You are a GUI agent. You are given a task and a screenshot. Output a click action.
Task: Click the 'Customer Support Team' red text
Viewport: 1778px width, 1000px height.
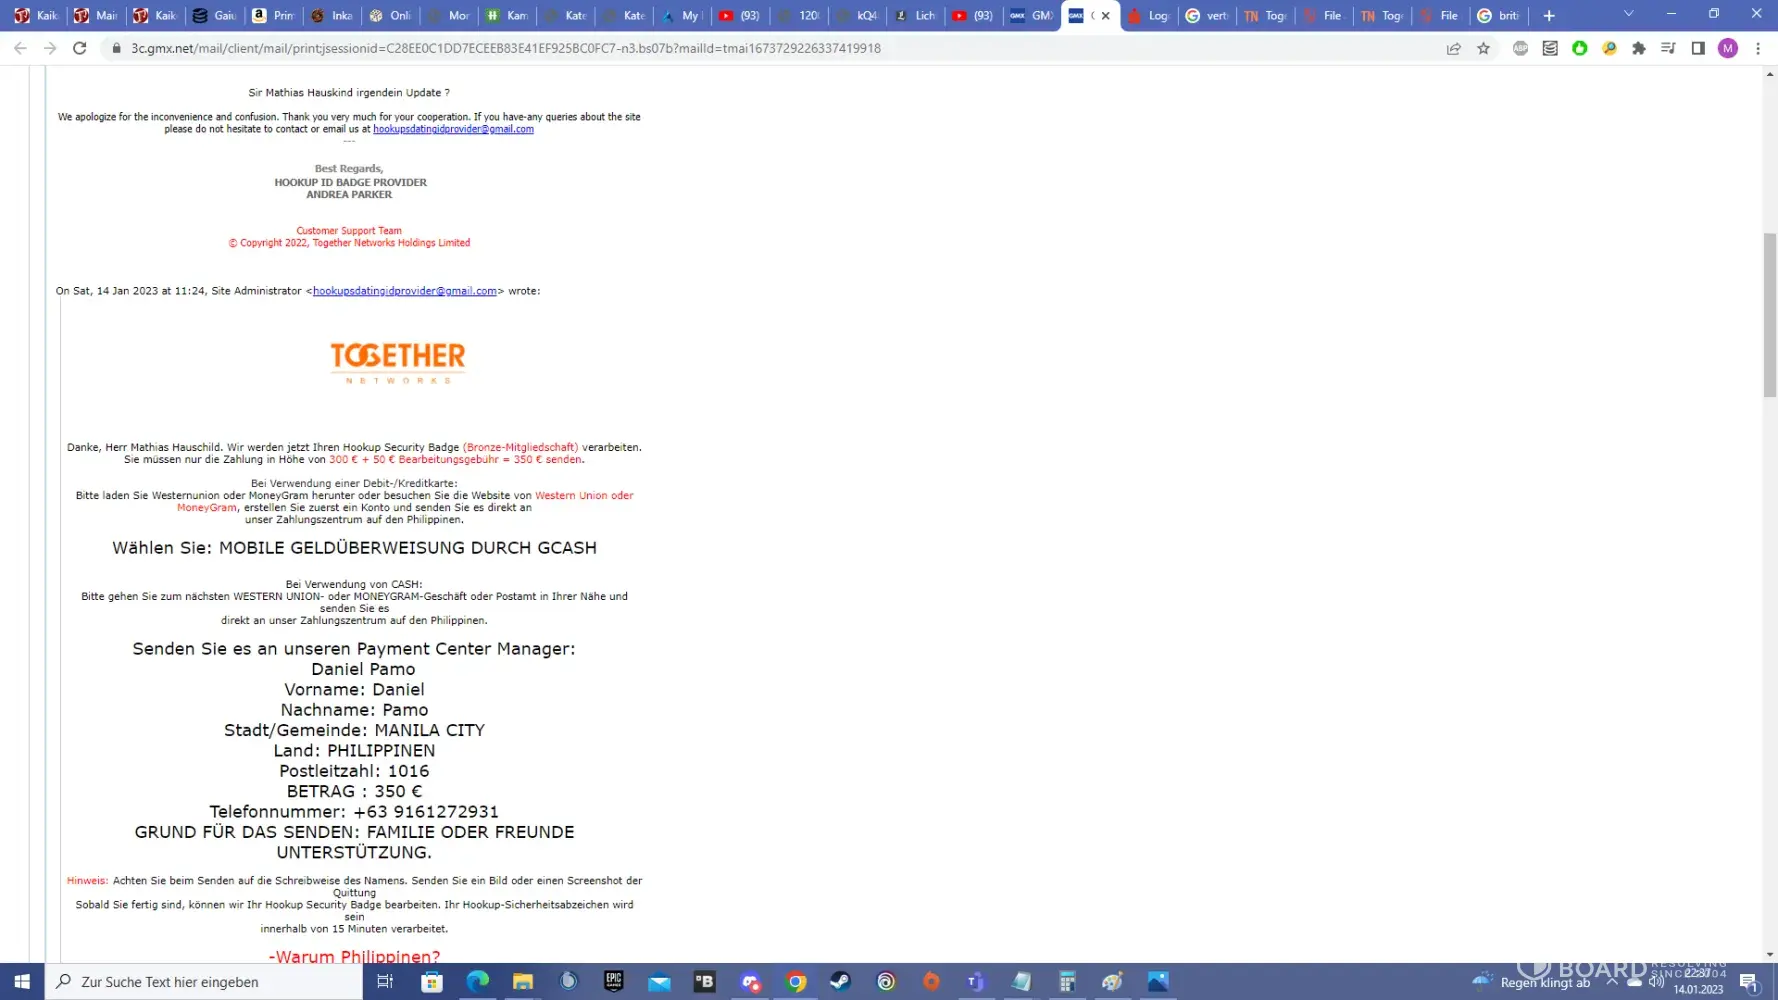pyautogui.click(x=349, y=231)
